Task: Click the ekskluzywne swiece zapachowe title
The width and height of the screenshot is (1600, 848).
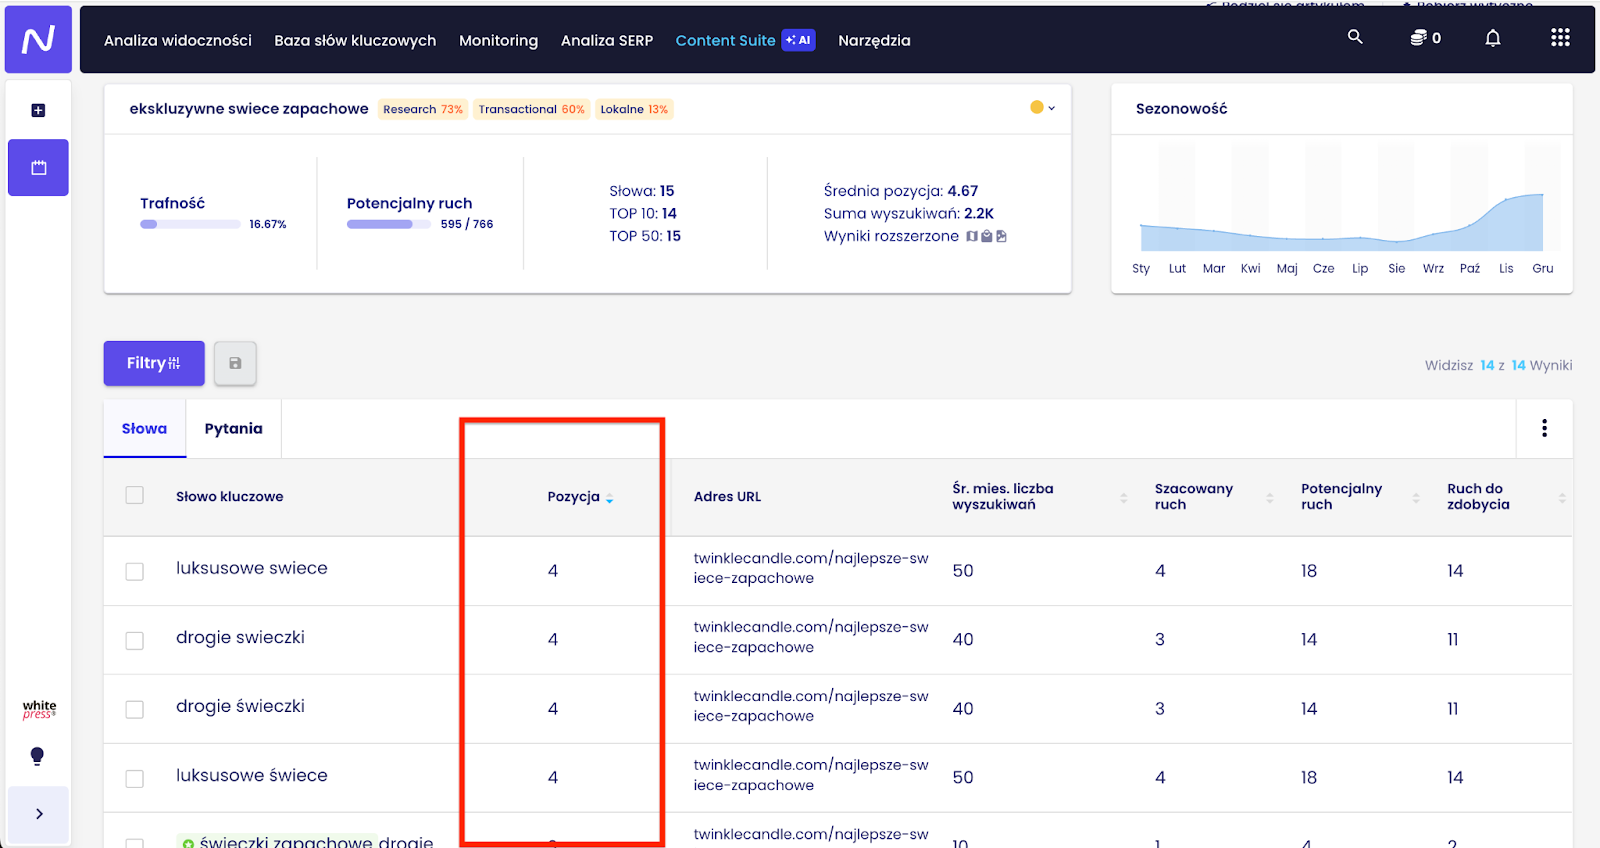Action: point(249,108)
